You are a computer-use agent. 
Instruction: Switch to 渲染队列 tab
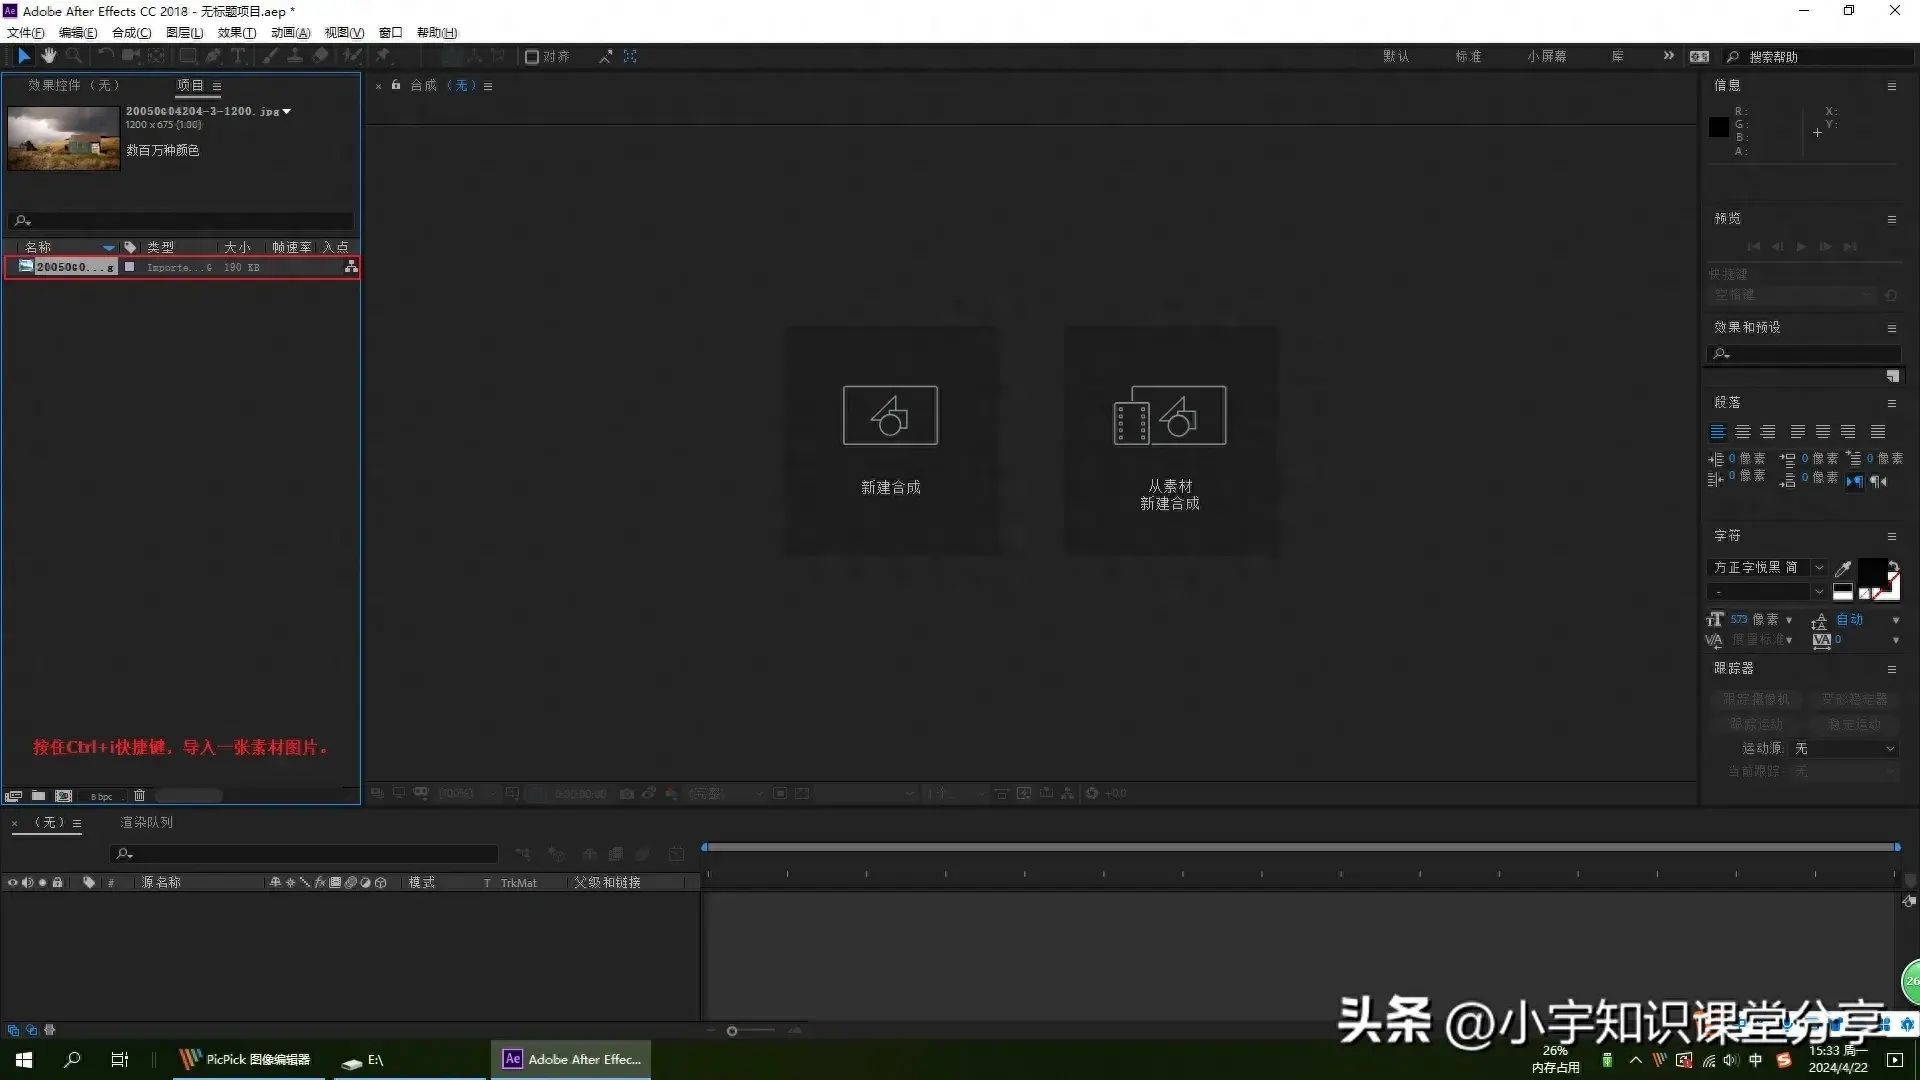point(147,822)
